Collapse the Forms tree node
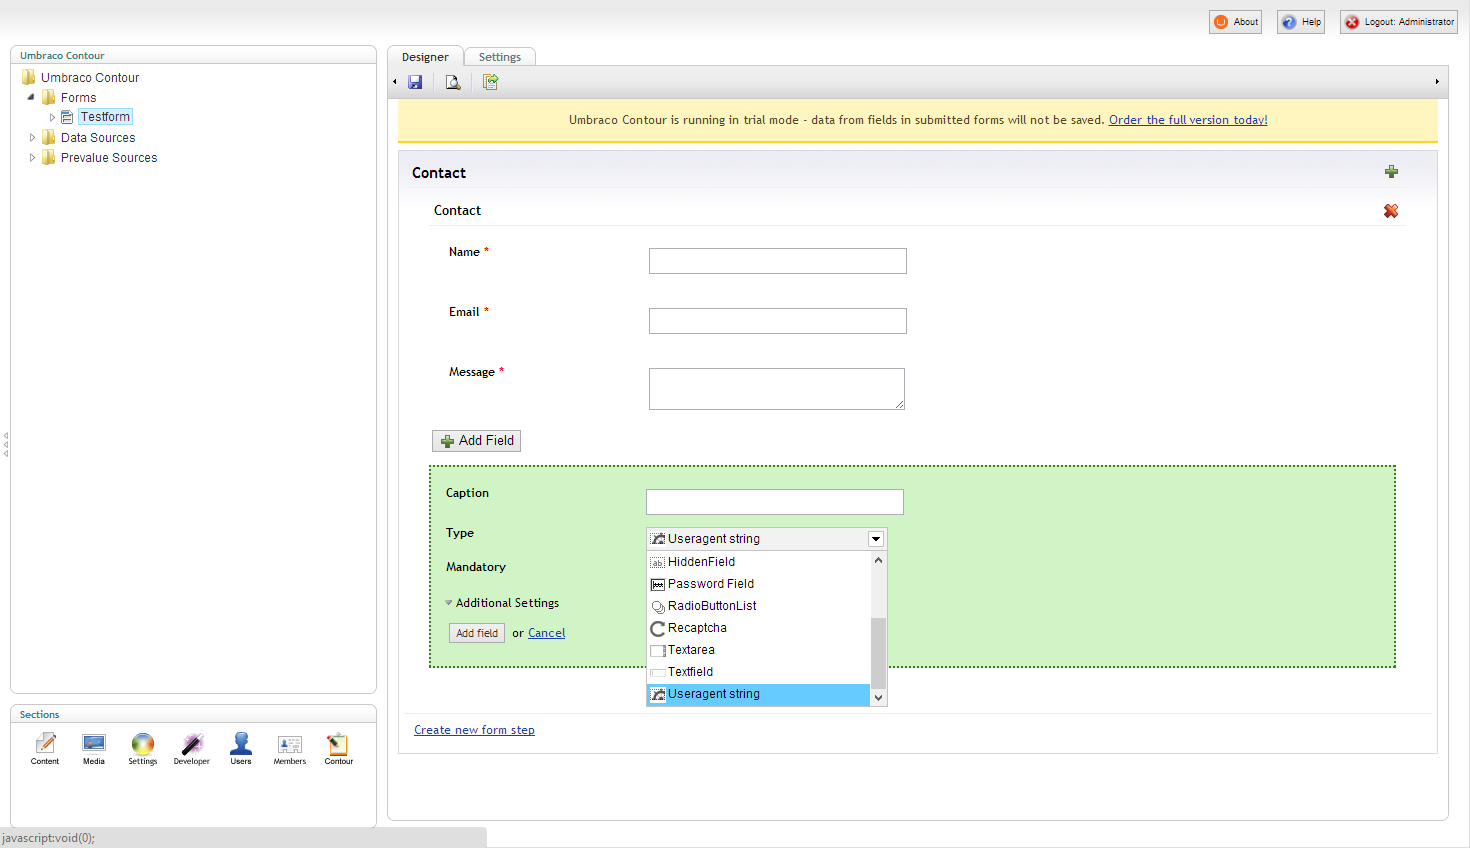 (x=31, y=97)
